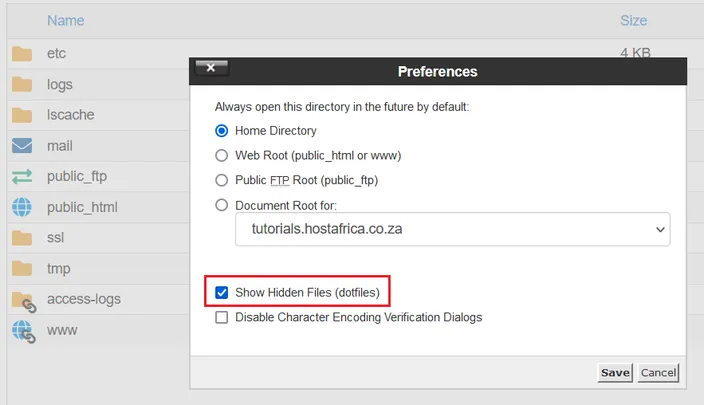Click the tmp folder icon
This screenshot has height=405, width=704.
pos(22,269)
